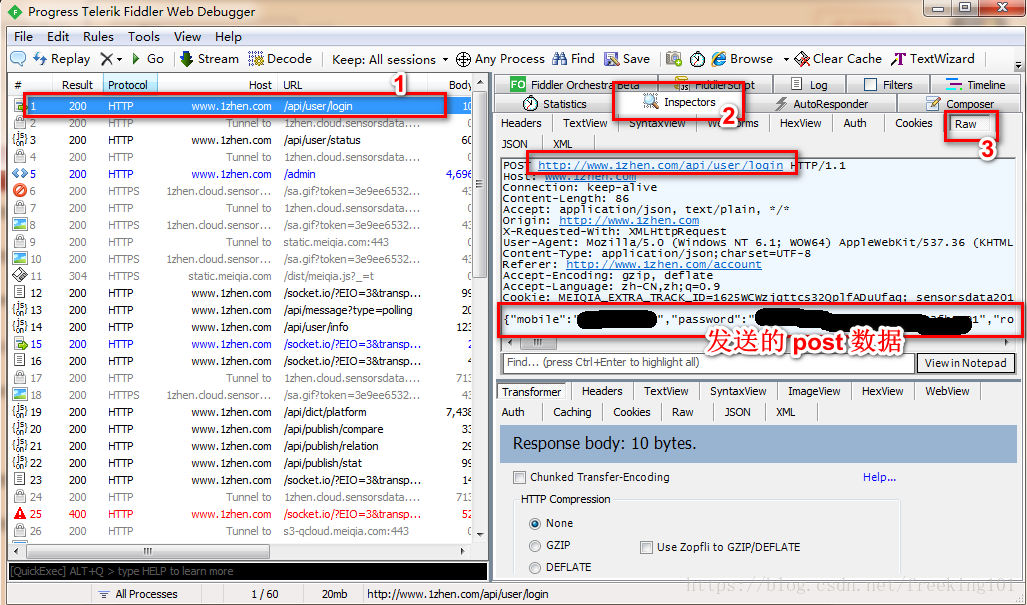This screenshot has width=1027, height=605.
Task: Click the QuickExec command box
Action: coord(248,571)
